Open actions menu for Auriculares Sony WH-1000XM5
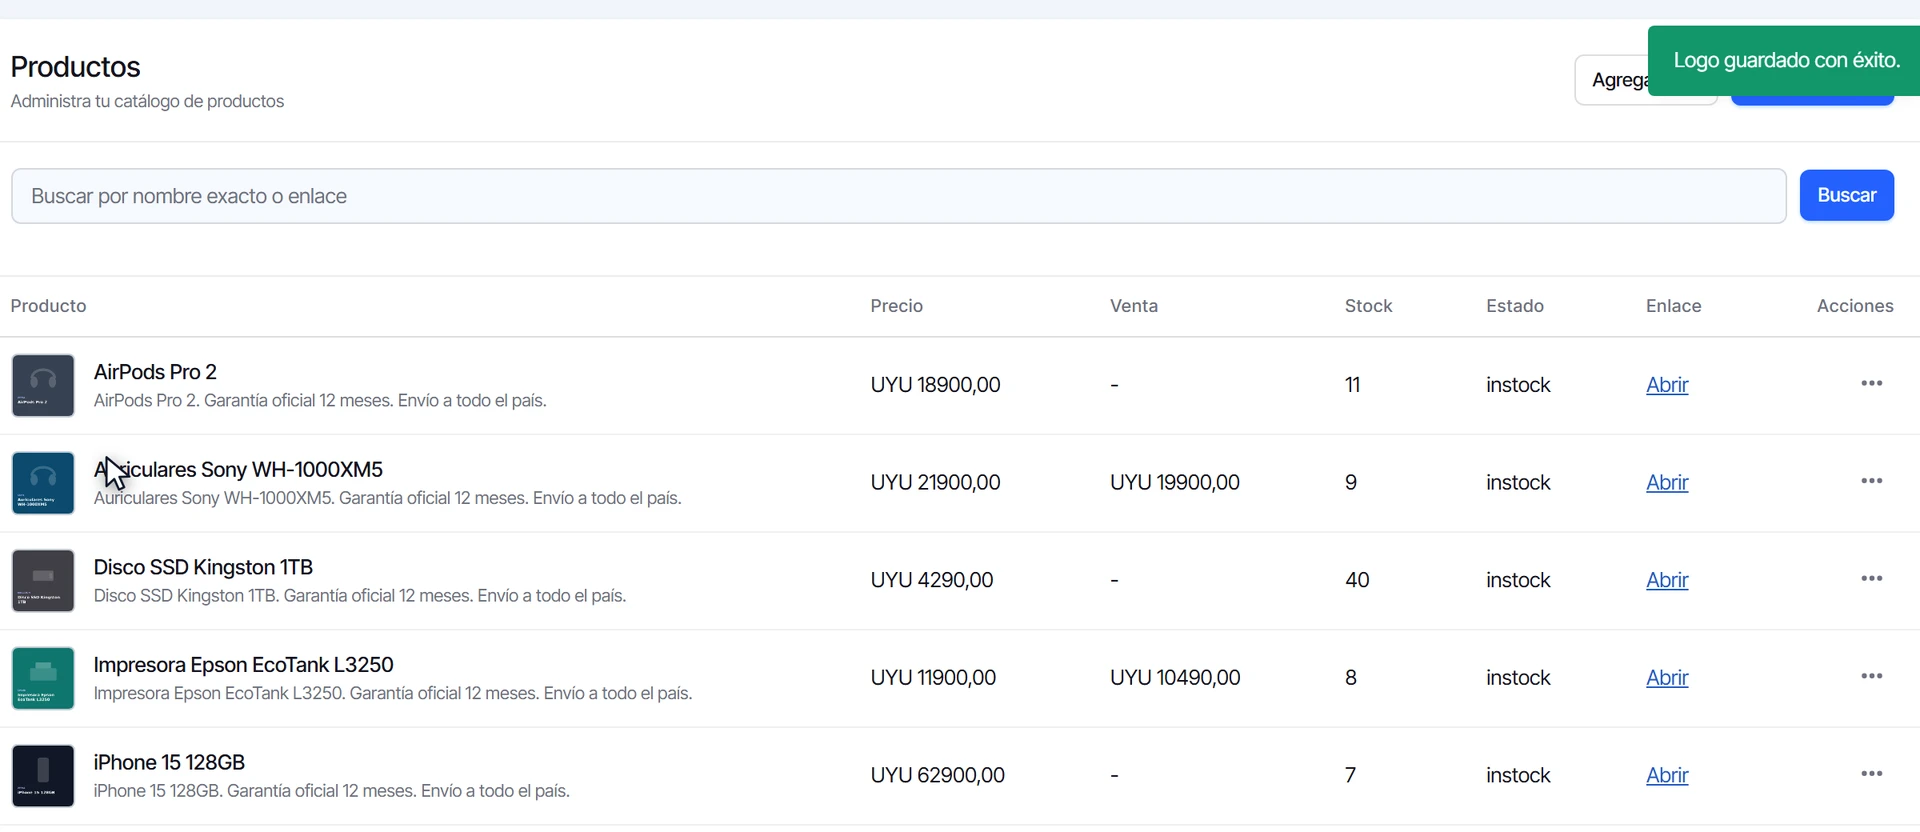Image resolution: width=1920 pixels, height=832 pixels. pos(1872,481)
